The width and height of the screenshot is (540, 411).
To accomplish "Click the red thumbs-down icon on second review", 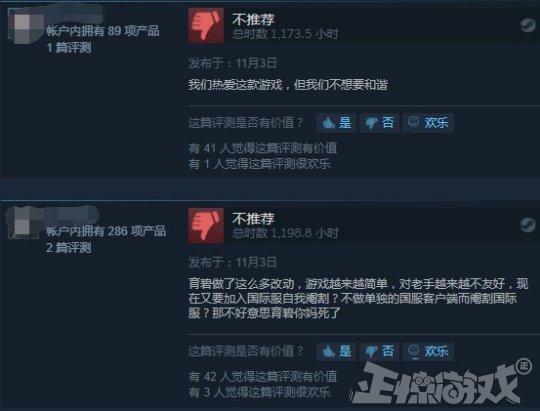I will pyautogui.click(x=206, y=225).
